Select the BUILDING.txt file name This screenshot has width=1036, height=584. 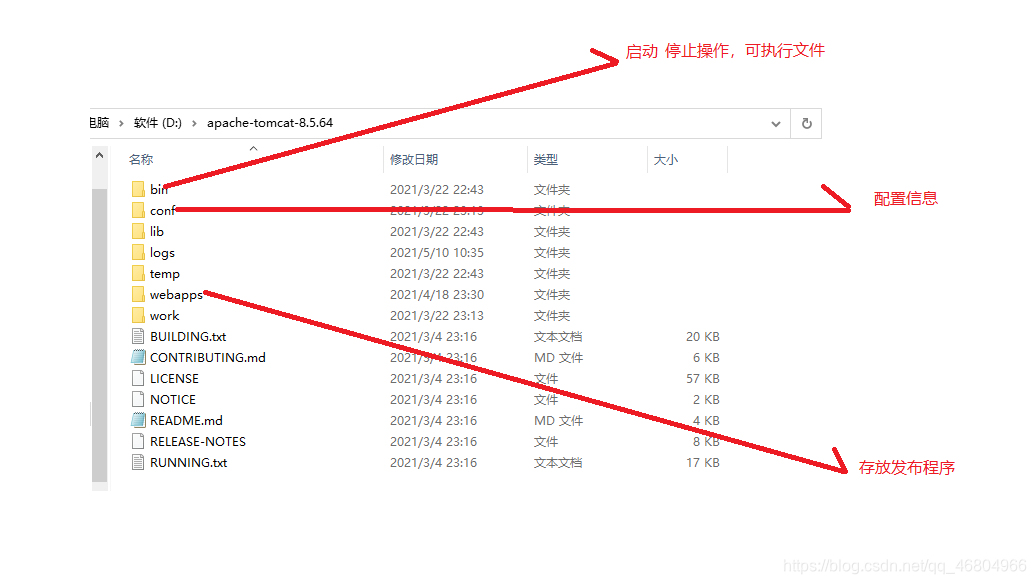pyautogui.click(x=188, y=337)
